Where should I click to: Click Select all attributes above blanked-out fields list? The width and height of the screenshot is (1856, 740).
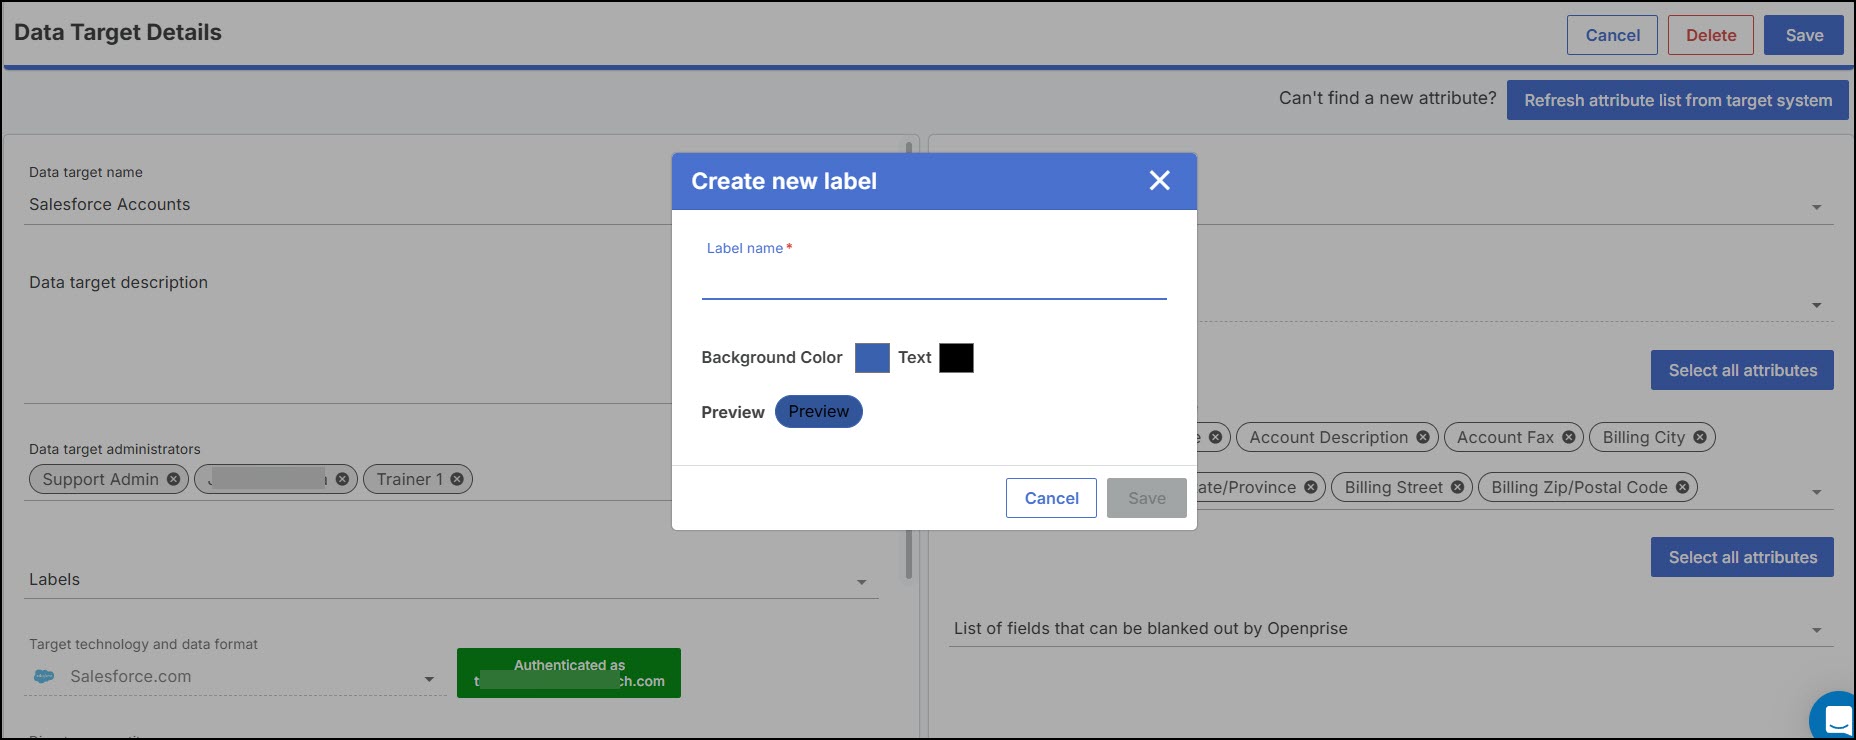coord(1742,557)
